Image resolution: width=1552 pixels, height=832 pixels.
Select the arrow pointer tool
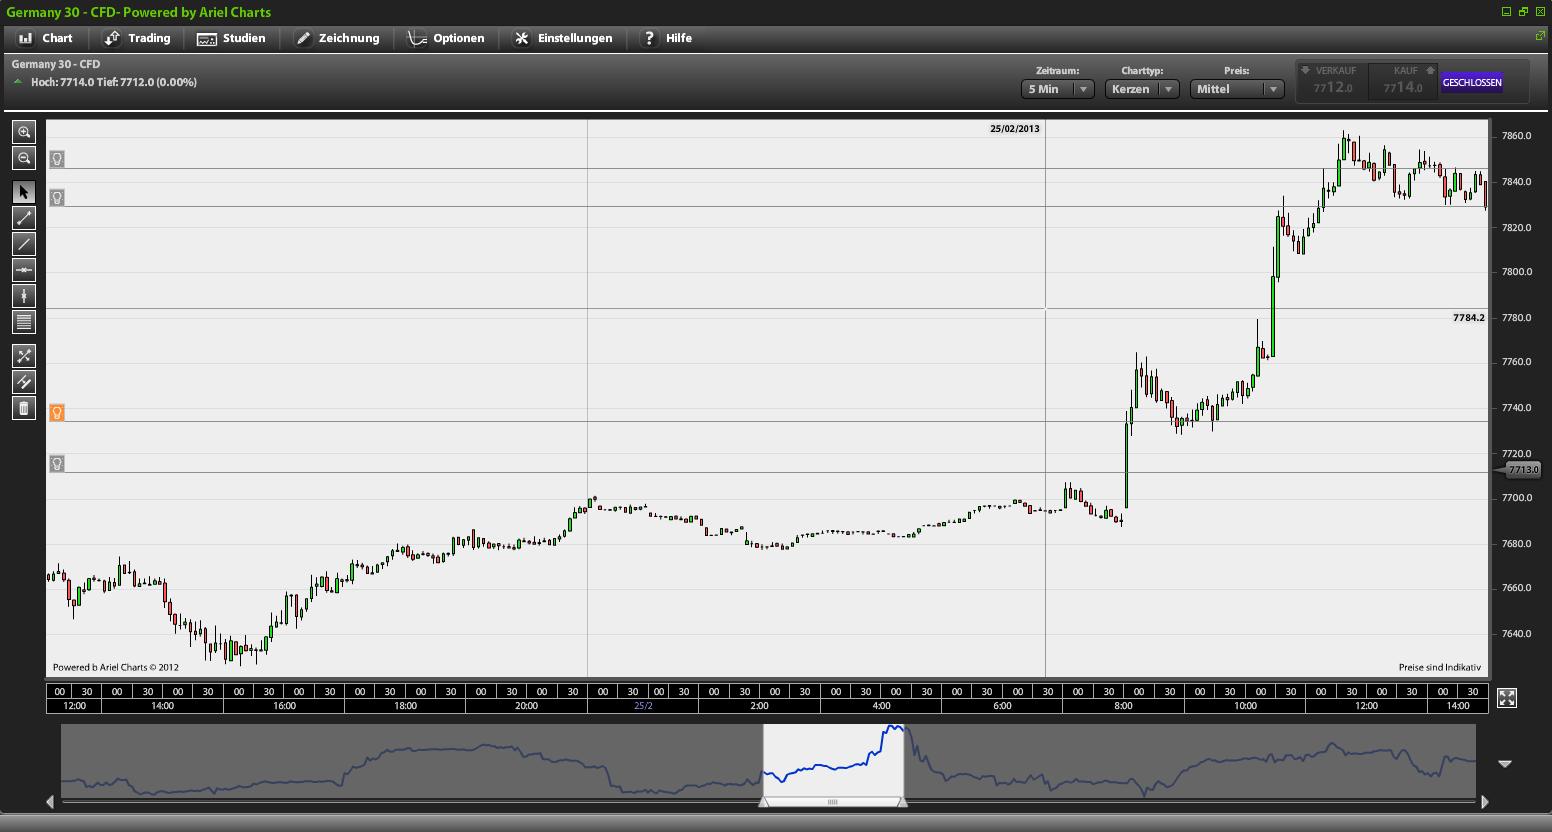pyautogui.click(x=24, y=192)
